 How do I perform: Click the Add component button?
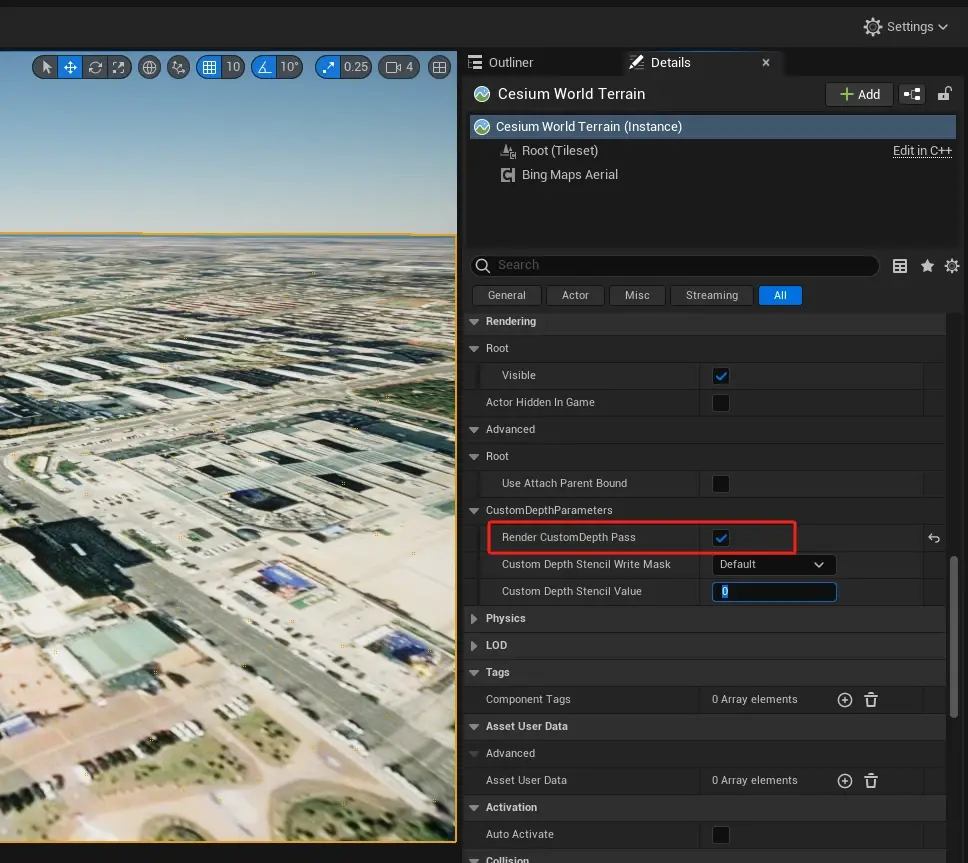859,94
